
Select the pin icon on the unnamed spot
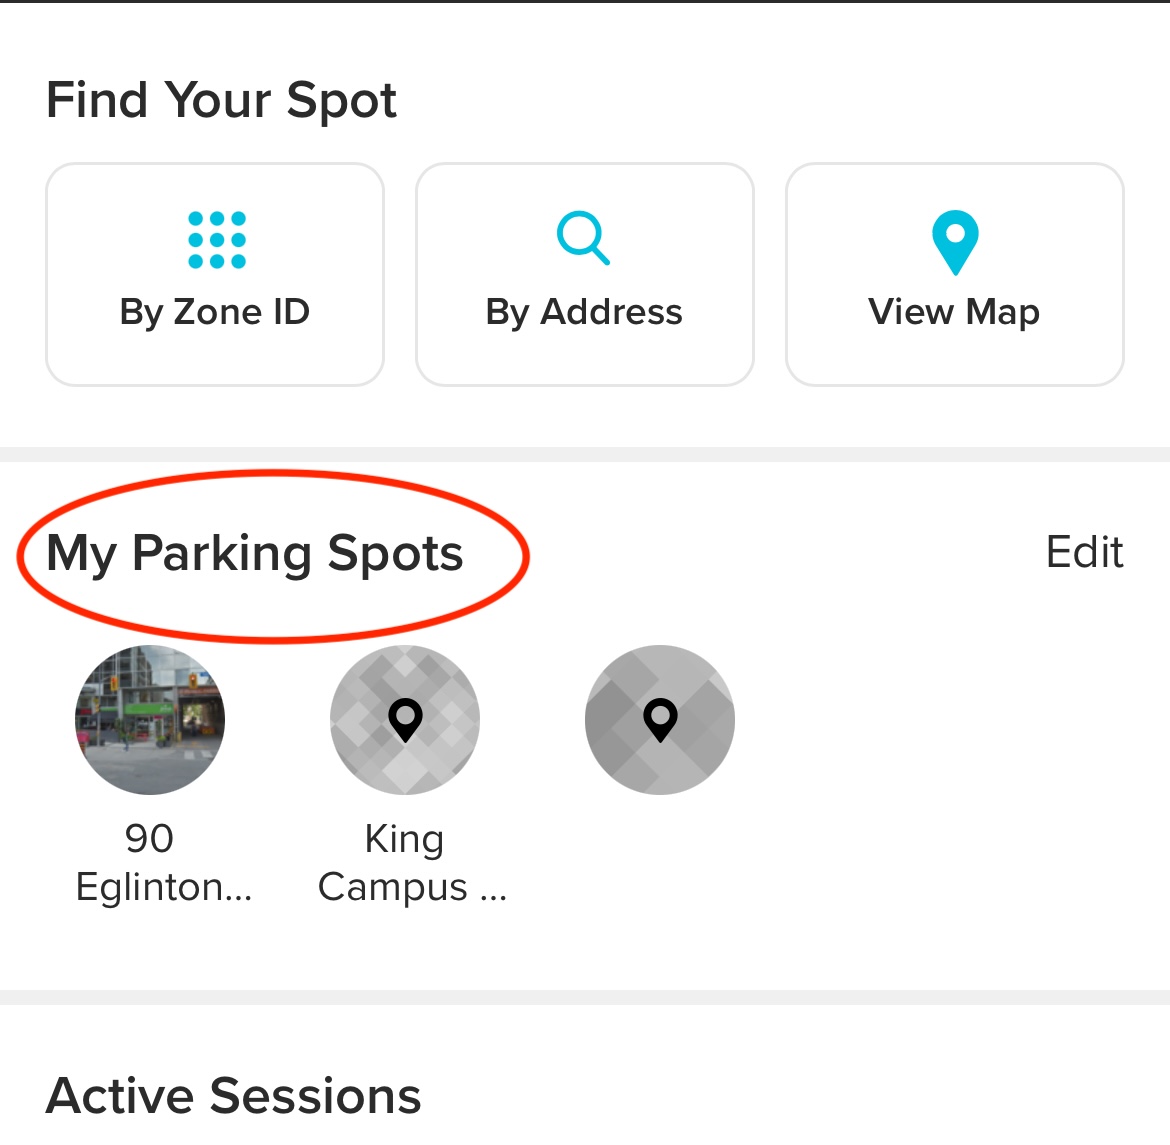pos(660,719)
